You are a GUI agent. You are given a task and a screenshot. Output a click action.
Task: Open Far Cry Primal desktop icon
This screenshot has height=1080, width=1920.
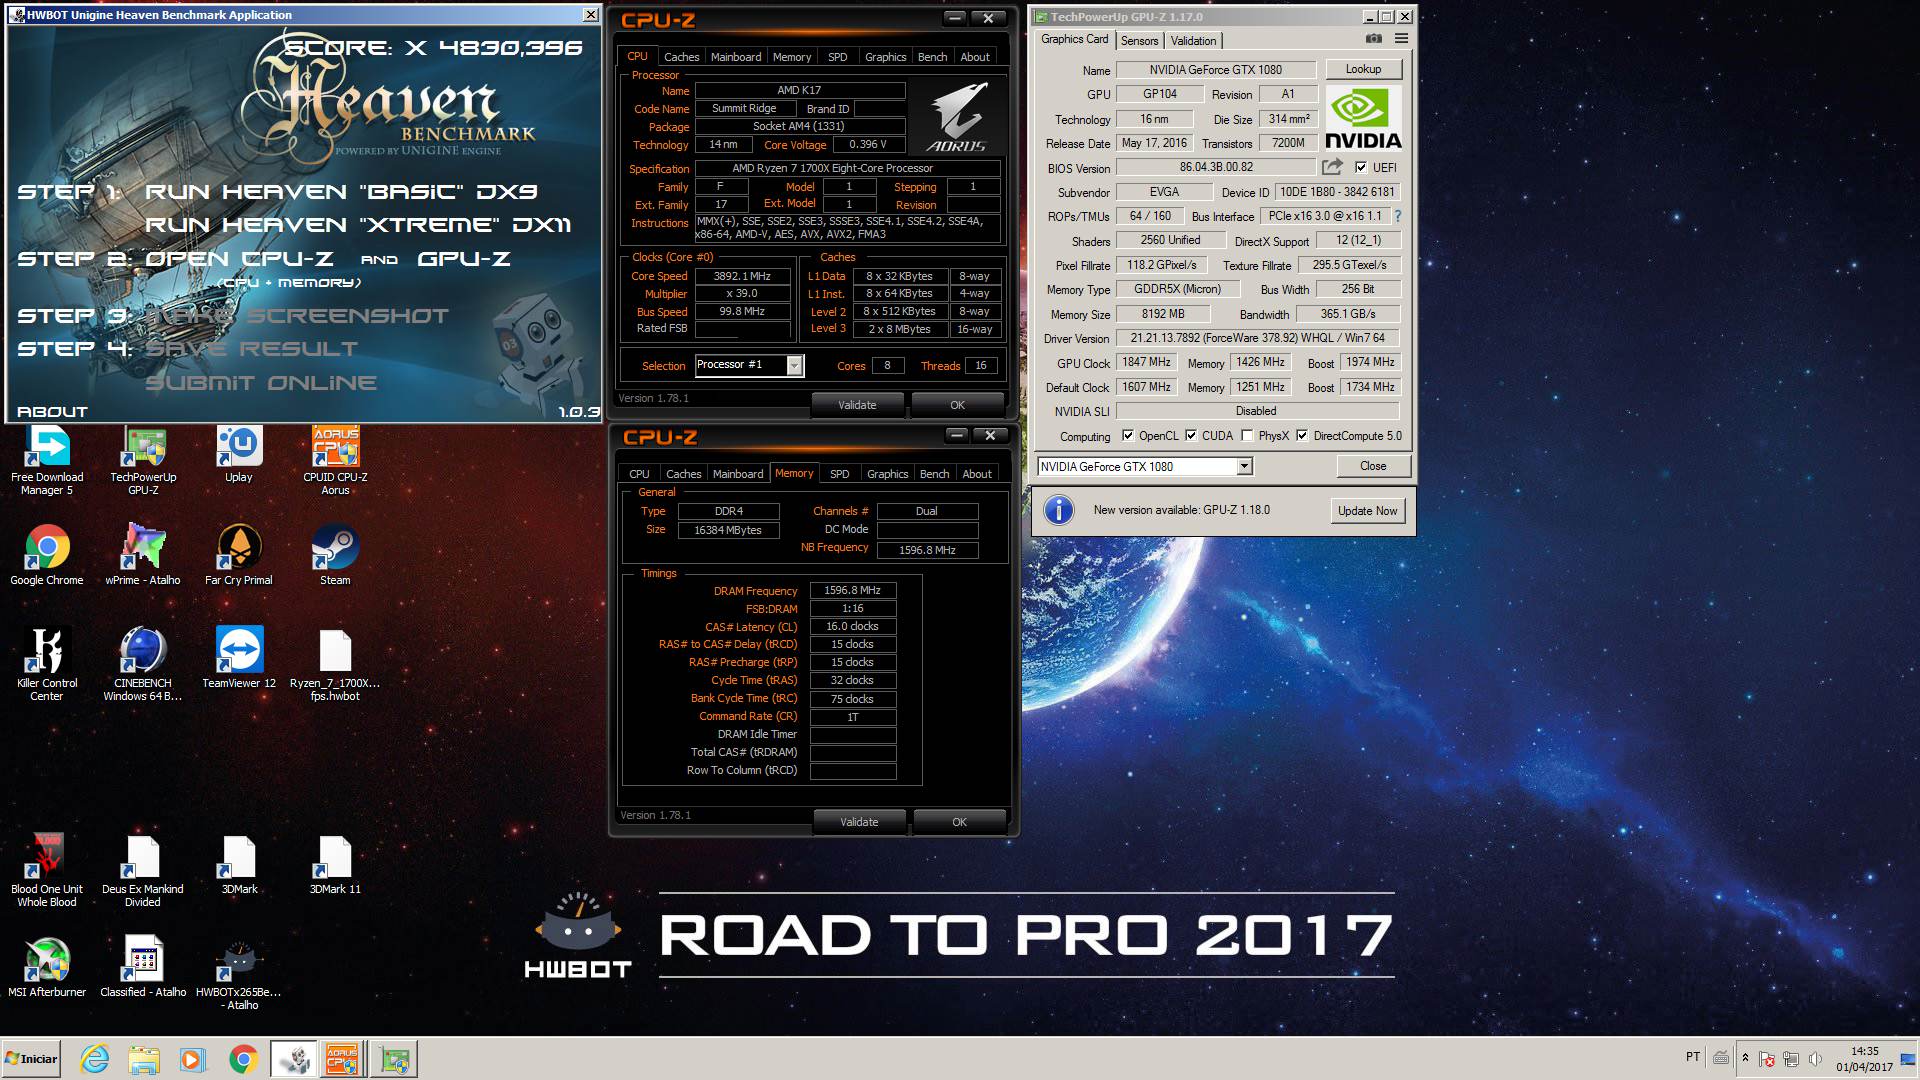(x=239, y=557)
